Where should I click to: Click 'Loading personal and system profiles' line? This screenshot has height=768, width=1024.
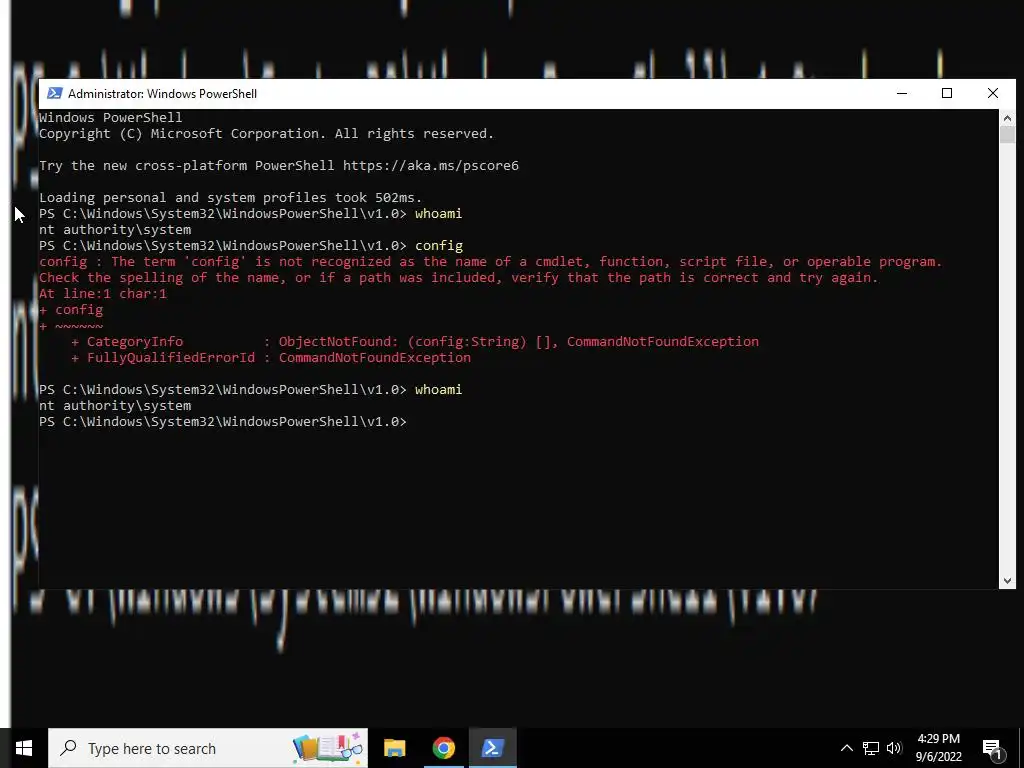click(x=231, y=197)
